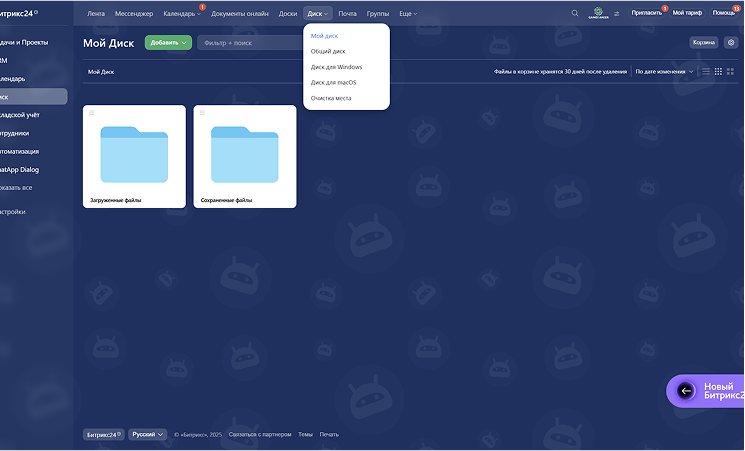The image size is (745, 451).
Task: Switch to large tile view icon
Action: (x=730, y=72)
